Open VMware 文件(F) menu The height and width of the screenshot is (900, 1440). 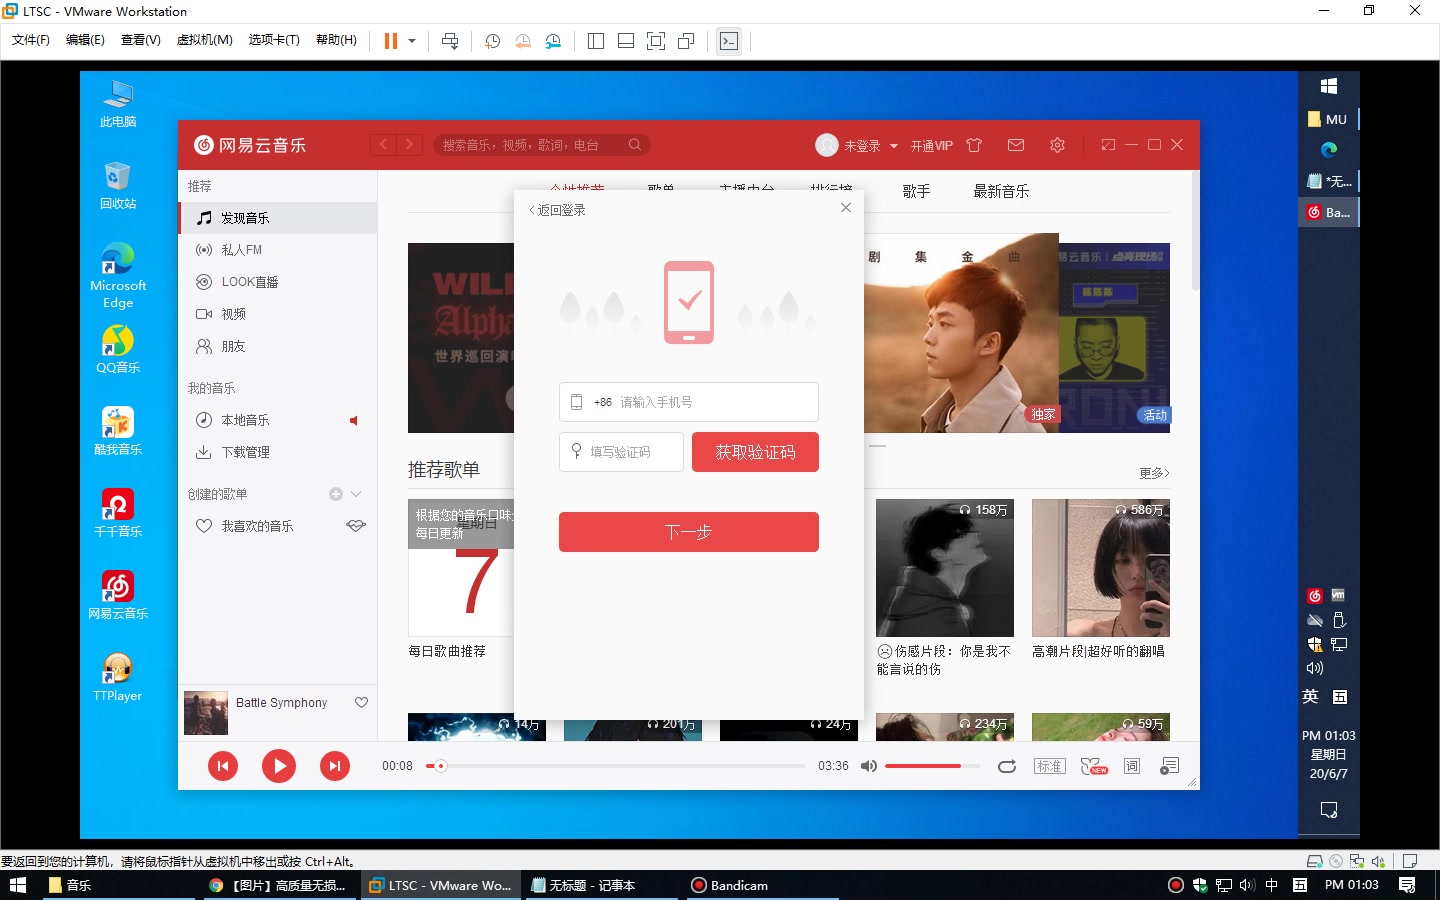click(30, 40)
